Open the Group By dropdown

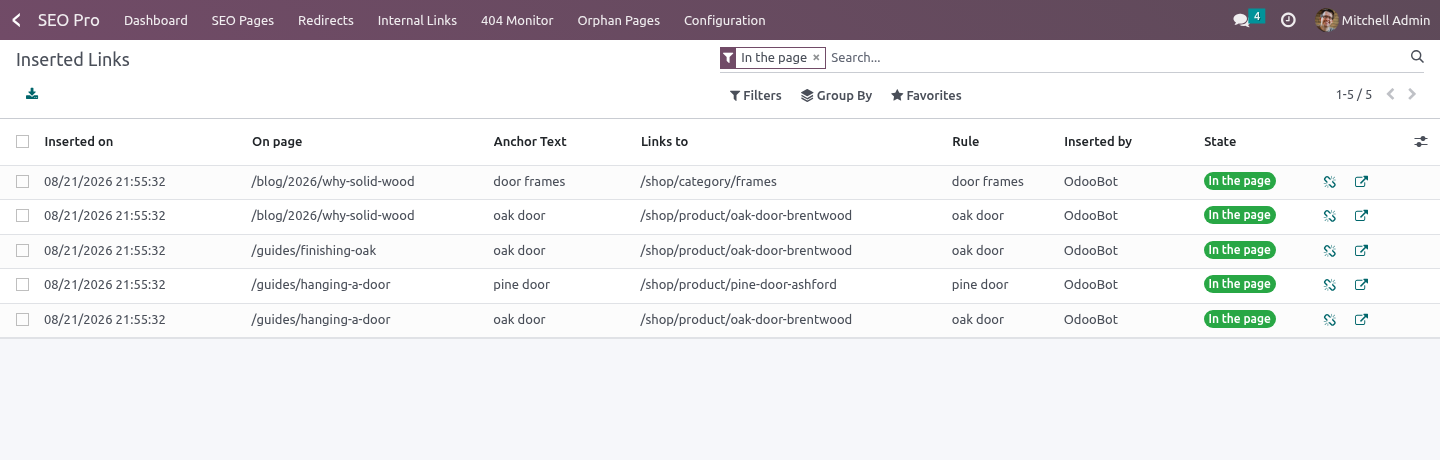[836, 95]
